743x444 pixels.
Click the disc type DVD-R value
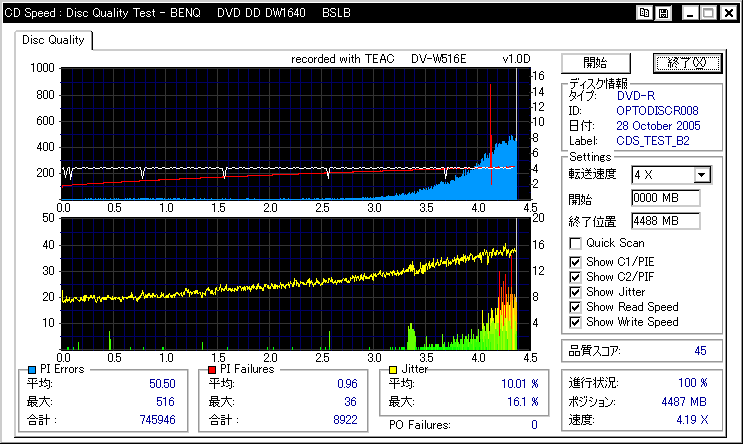point(636,96)
